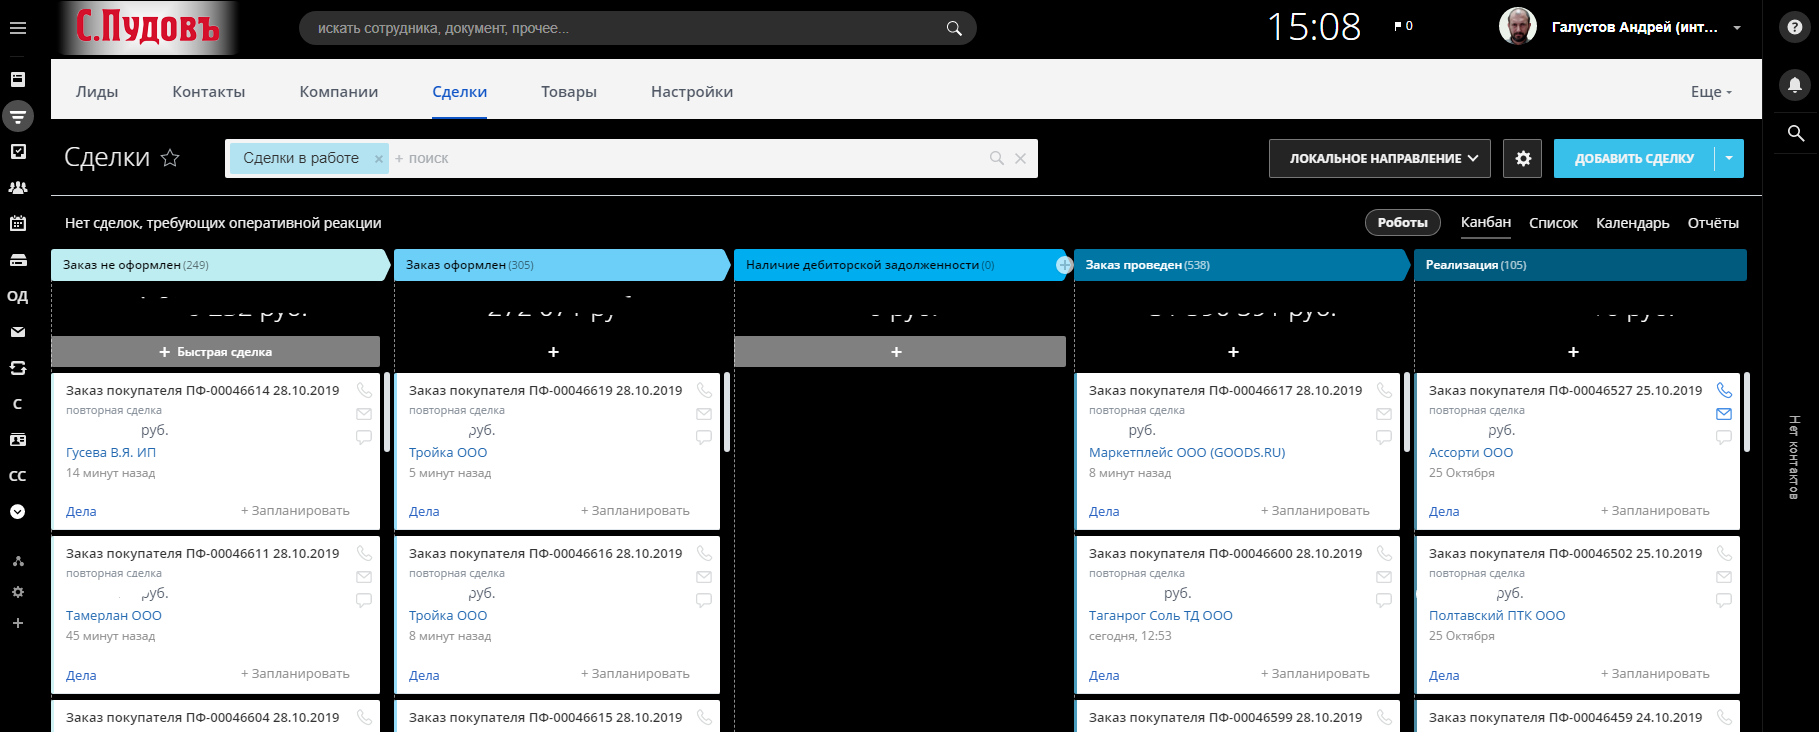
Task: Switch to the Товары tab
Action: [x=569, y=91]
